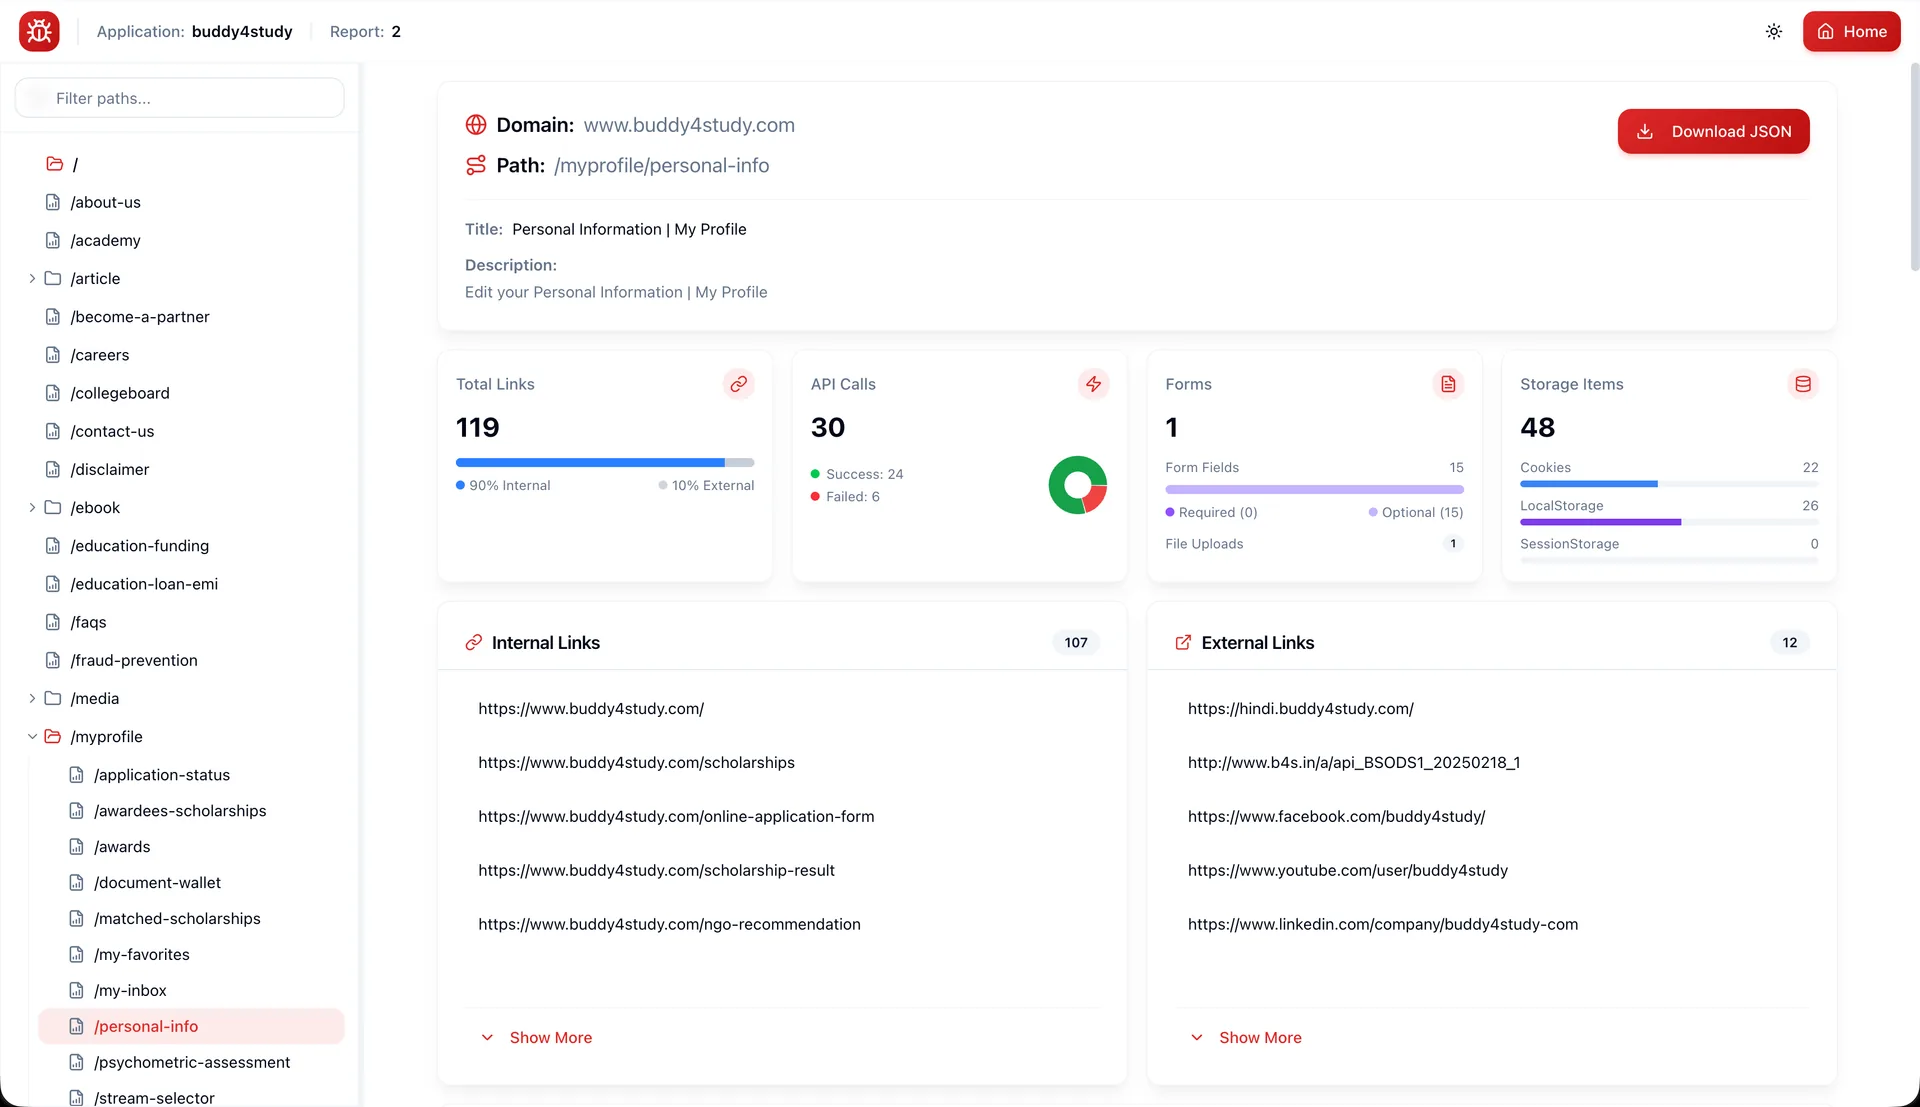Focus the Filter paths search field
Image resolution: width=1920 pixels, height=1107 pixels.
[x=180, y=98]
